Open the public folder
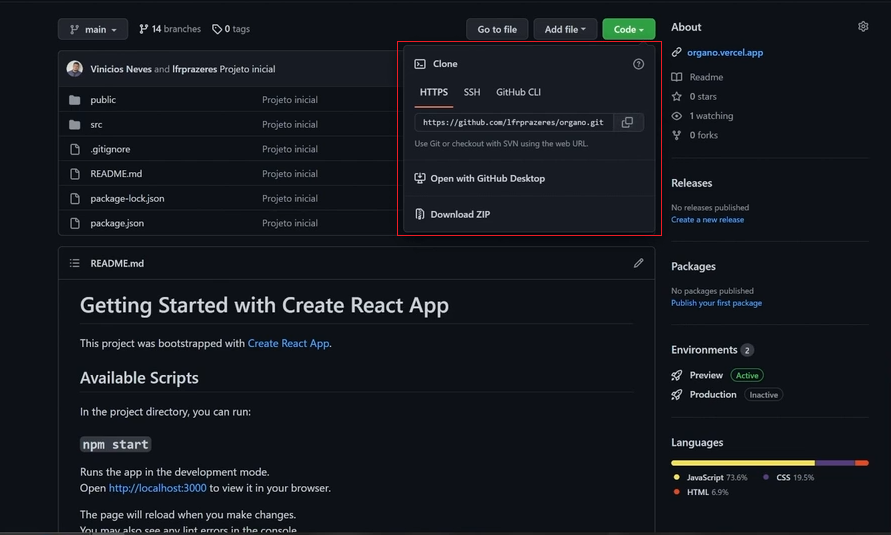 (103, 99)
